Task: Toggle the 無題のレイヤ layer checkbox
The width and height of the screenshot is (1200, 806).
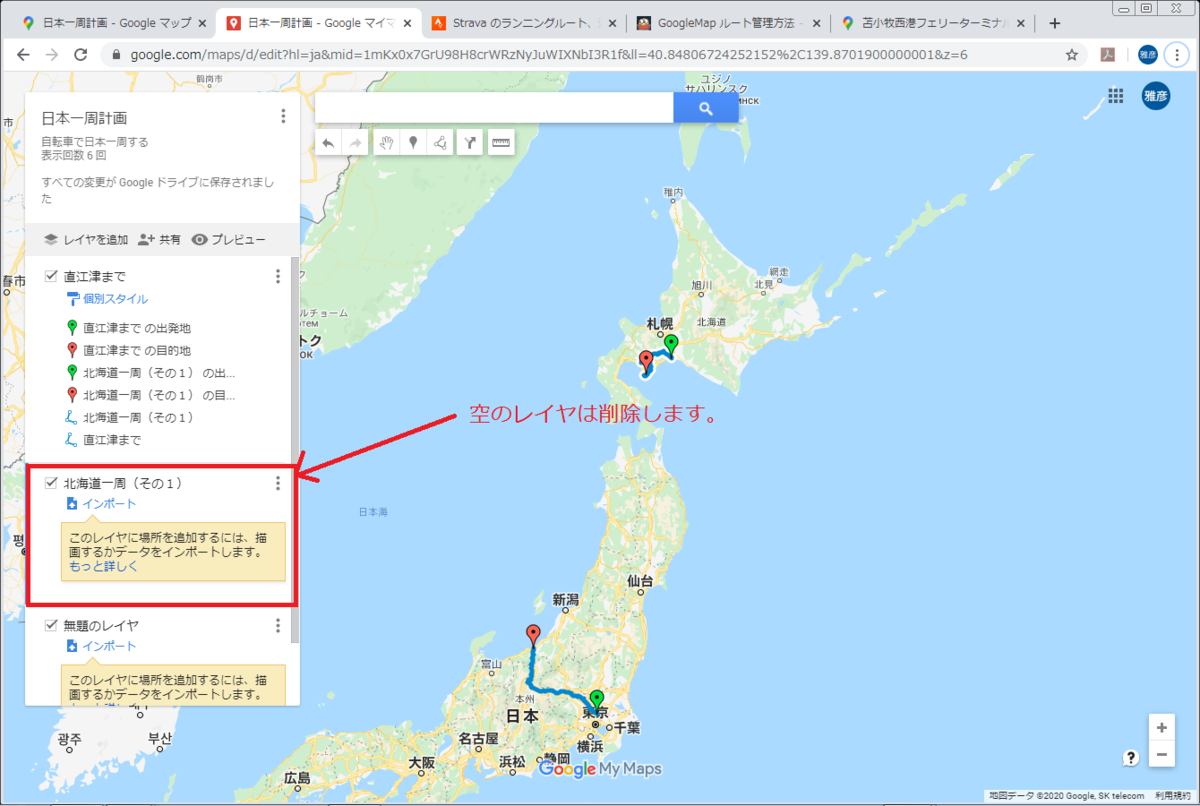Action: click(51, 625)
